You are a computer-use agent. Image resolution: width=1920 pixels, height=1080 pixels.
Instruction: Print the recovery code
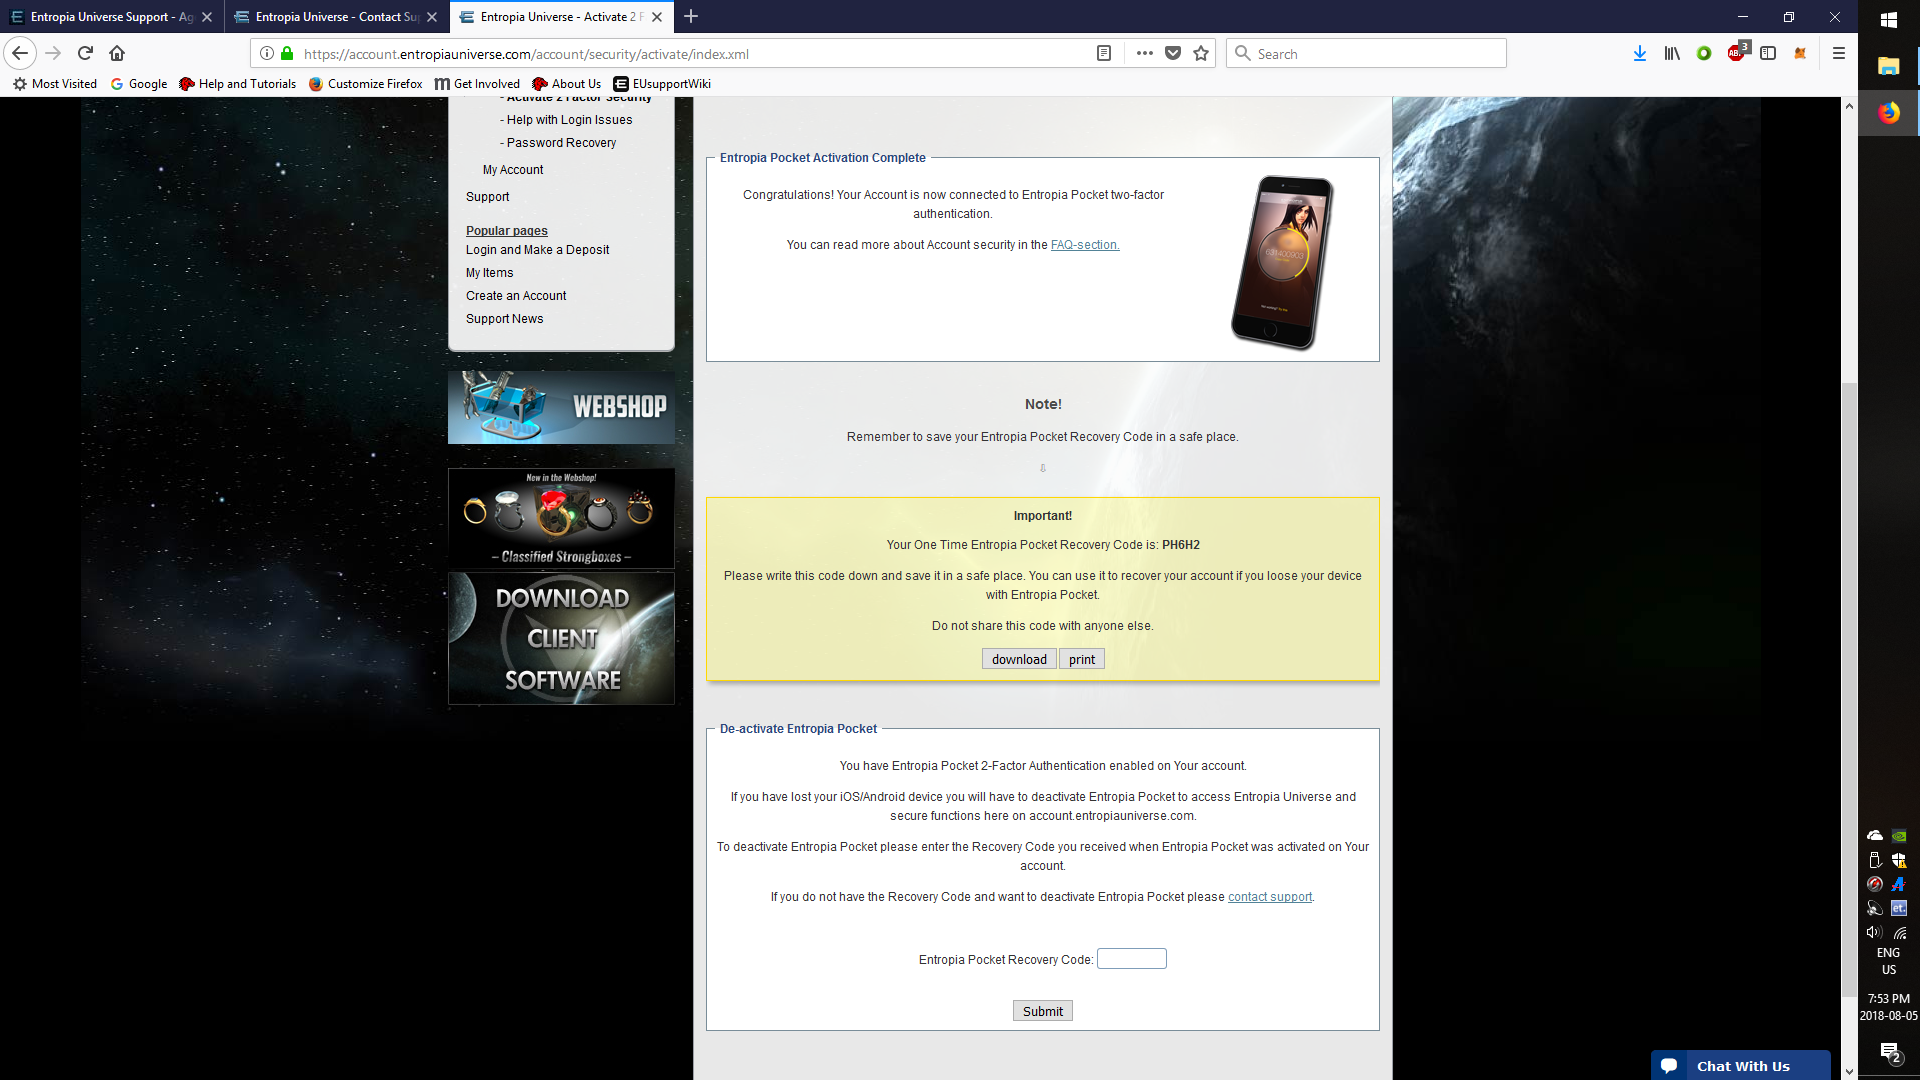[x=1082, y=659]
